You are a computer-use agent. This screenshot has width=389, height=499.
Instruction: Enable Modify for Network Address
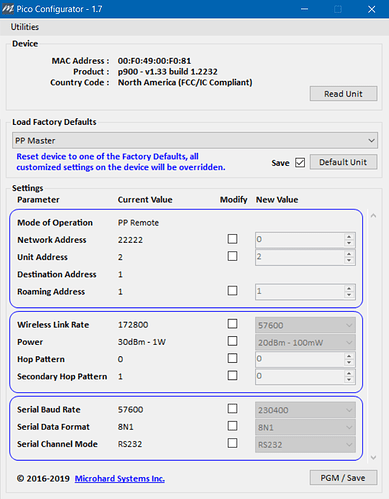[x=232, y=239]
